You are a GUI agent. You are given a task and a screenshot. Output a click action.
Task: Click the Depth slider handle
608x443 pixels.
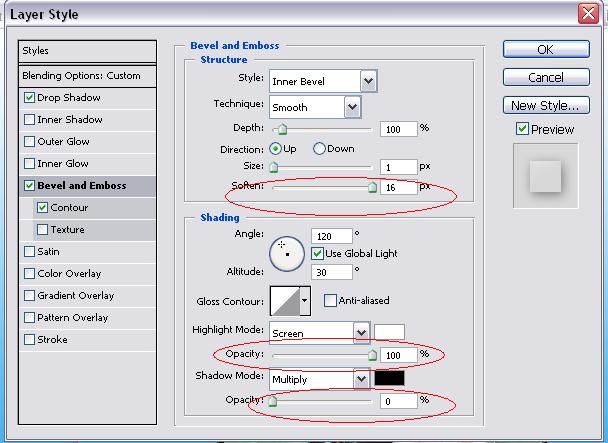pyautogui.click(x=283, y=129)
